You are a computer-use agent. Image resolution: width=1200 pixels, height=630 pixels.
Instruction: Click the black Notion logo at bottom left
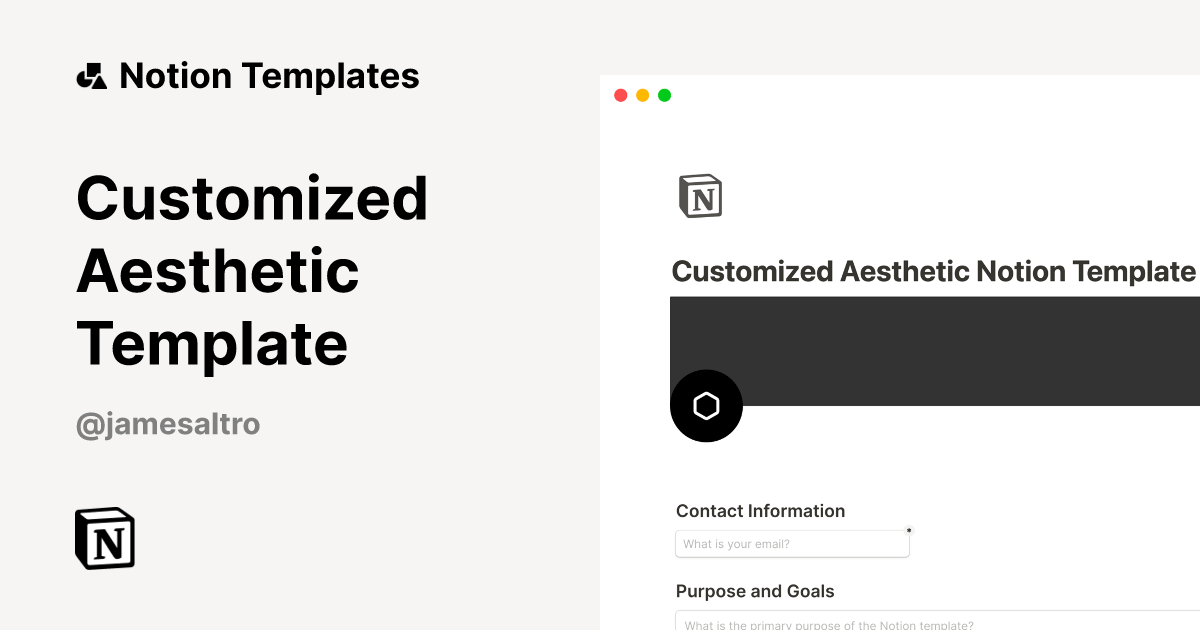click(x=105, y=538)
